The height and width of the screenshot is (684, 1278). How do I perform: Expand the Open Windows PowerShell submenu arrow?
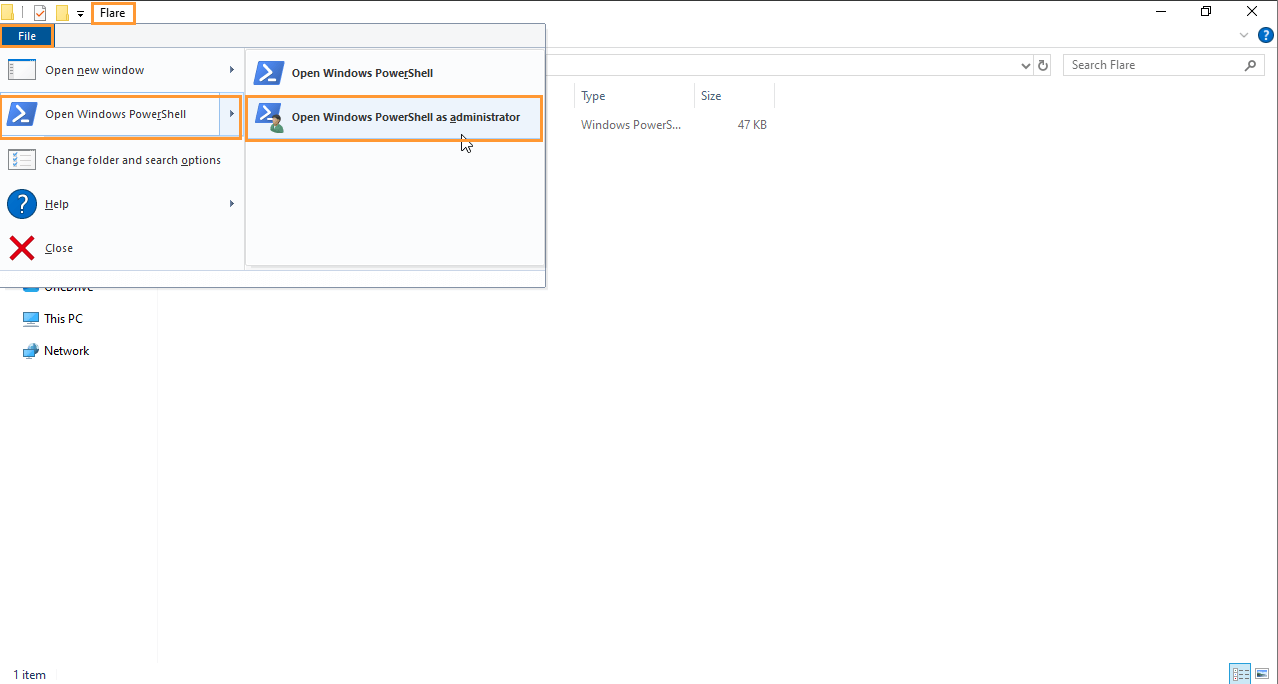pyautogui.click(x=231, y=114)
